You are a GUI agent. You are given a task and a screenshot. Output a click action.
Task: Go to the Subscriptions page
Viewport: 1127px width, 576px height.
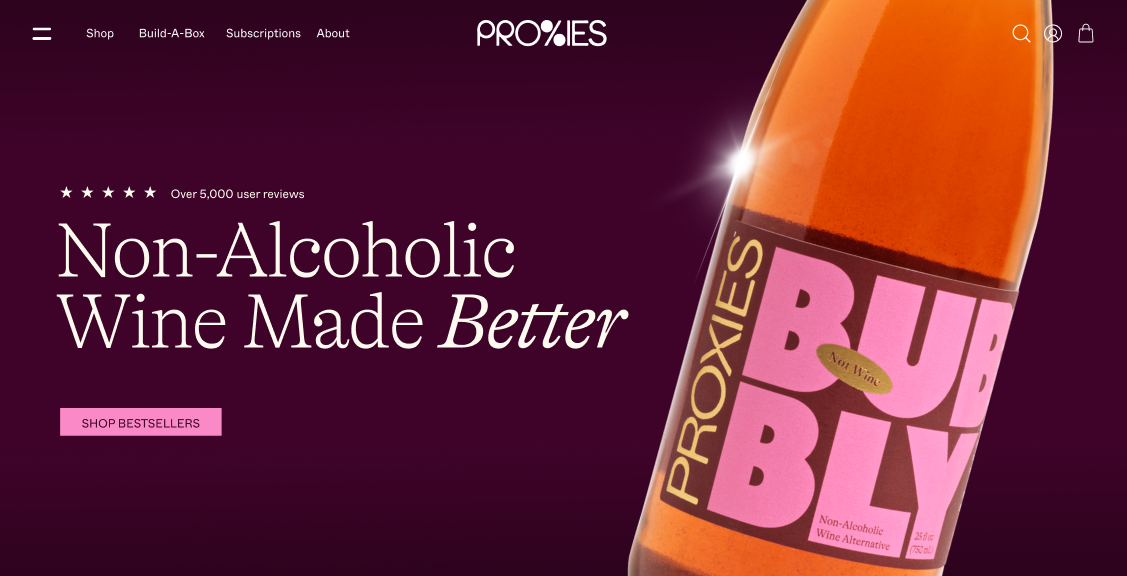coord(263,33)
